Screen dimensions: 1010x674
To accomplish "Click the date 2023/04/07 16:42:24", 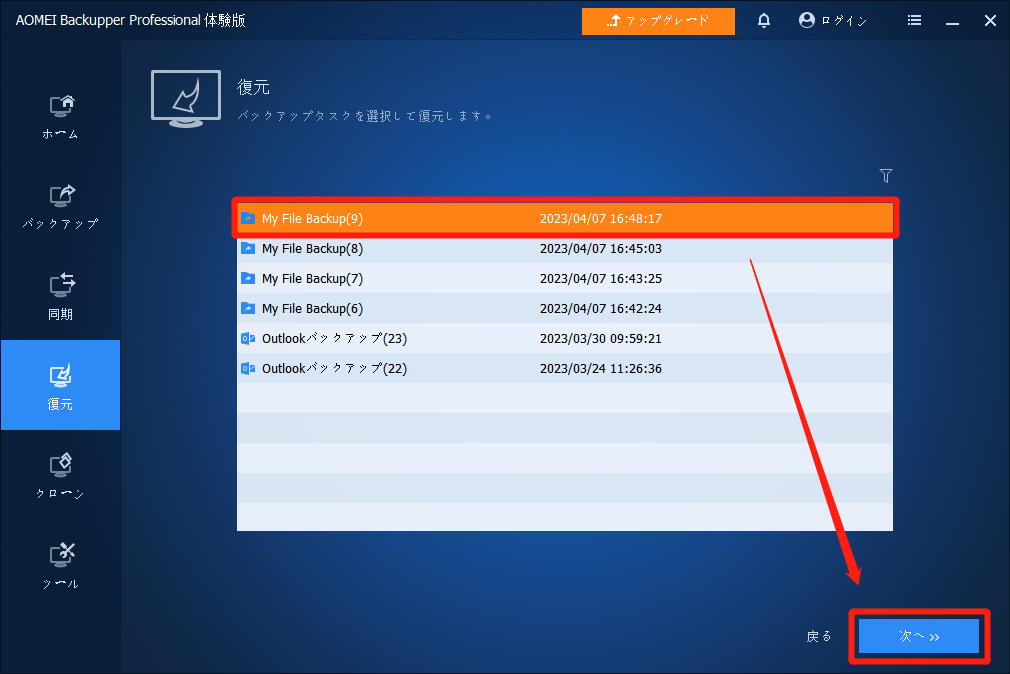I will [x=600, y=309].
